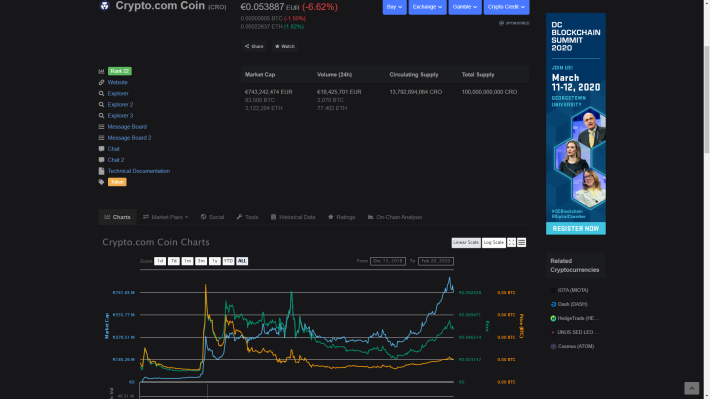Screen dimensions: 710x399
Task: Open the Buy dropdown
Action: 394,7
